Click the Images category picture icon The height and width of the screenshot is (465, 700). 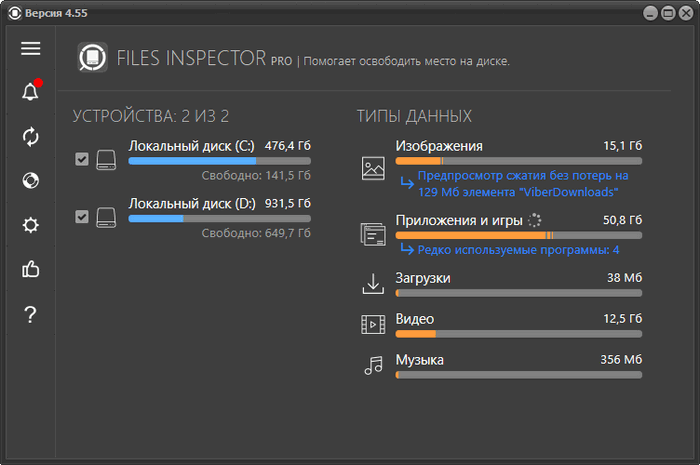tap(373, 168)
